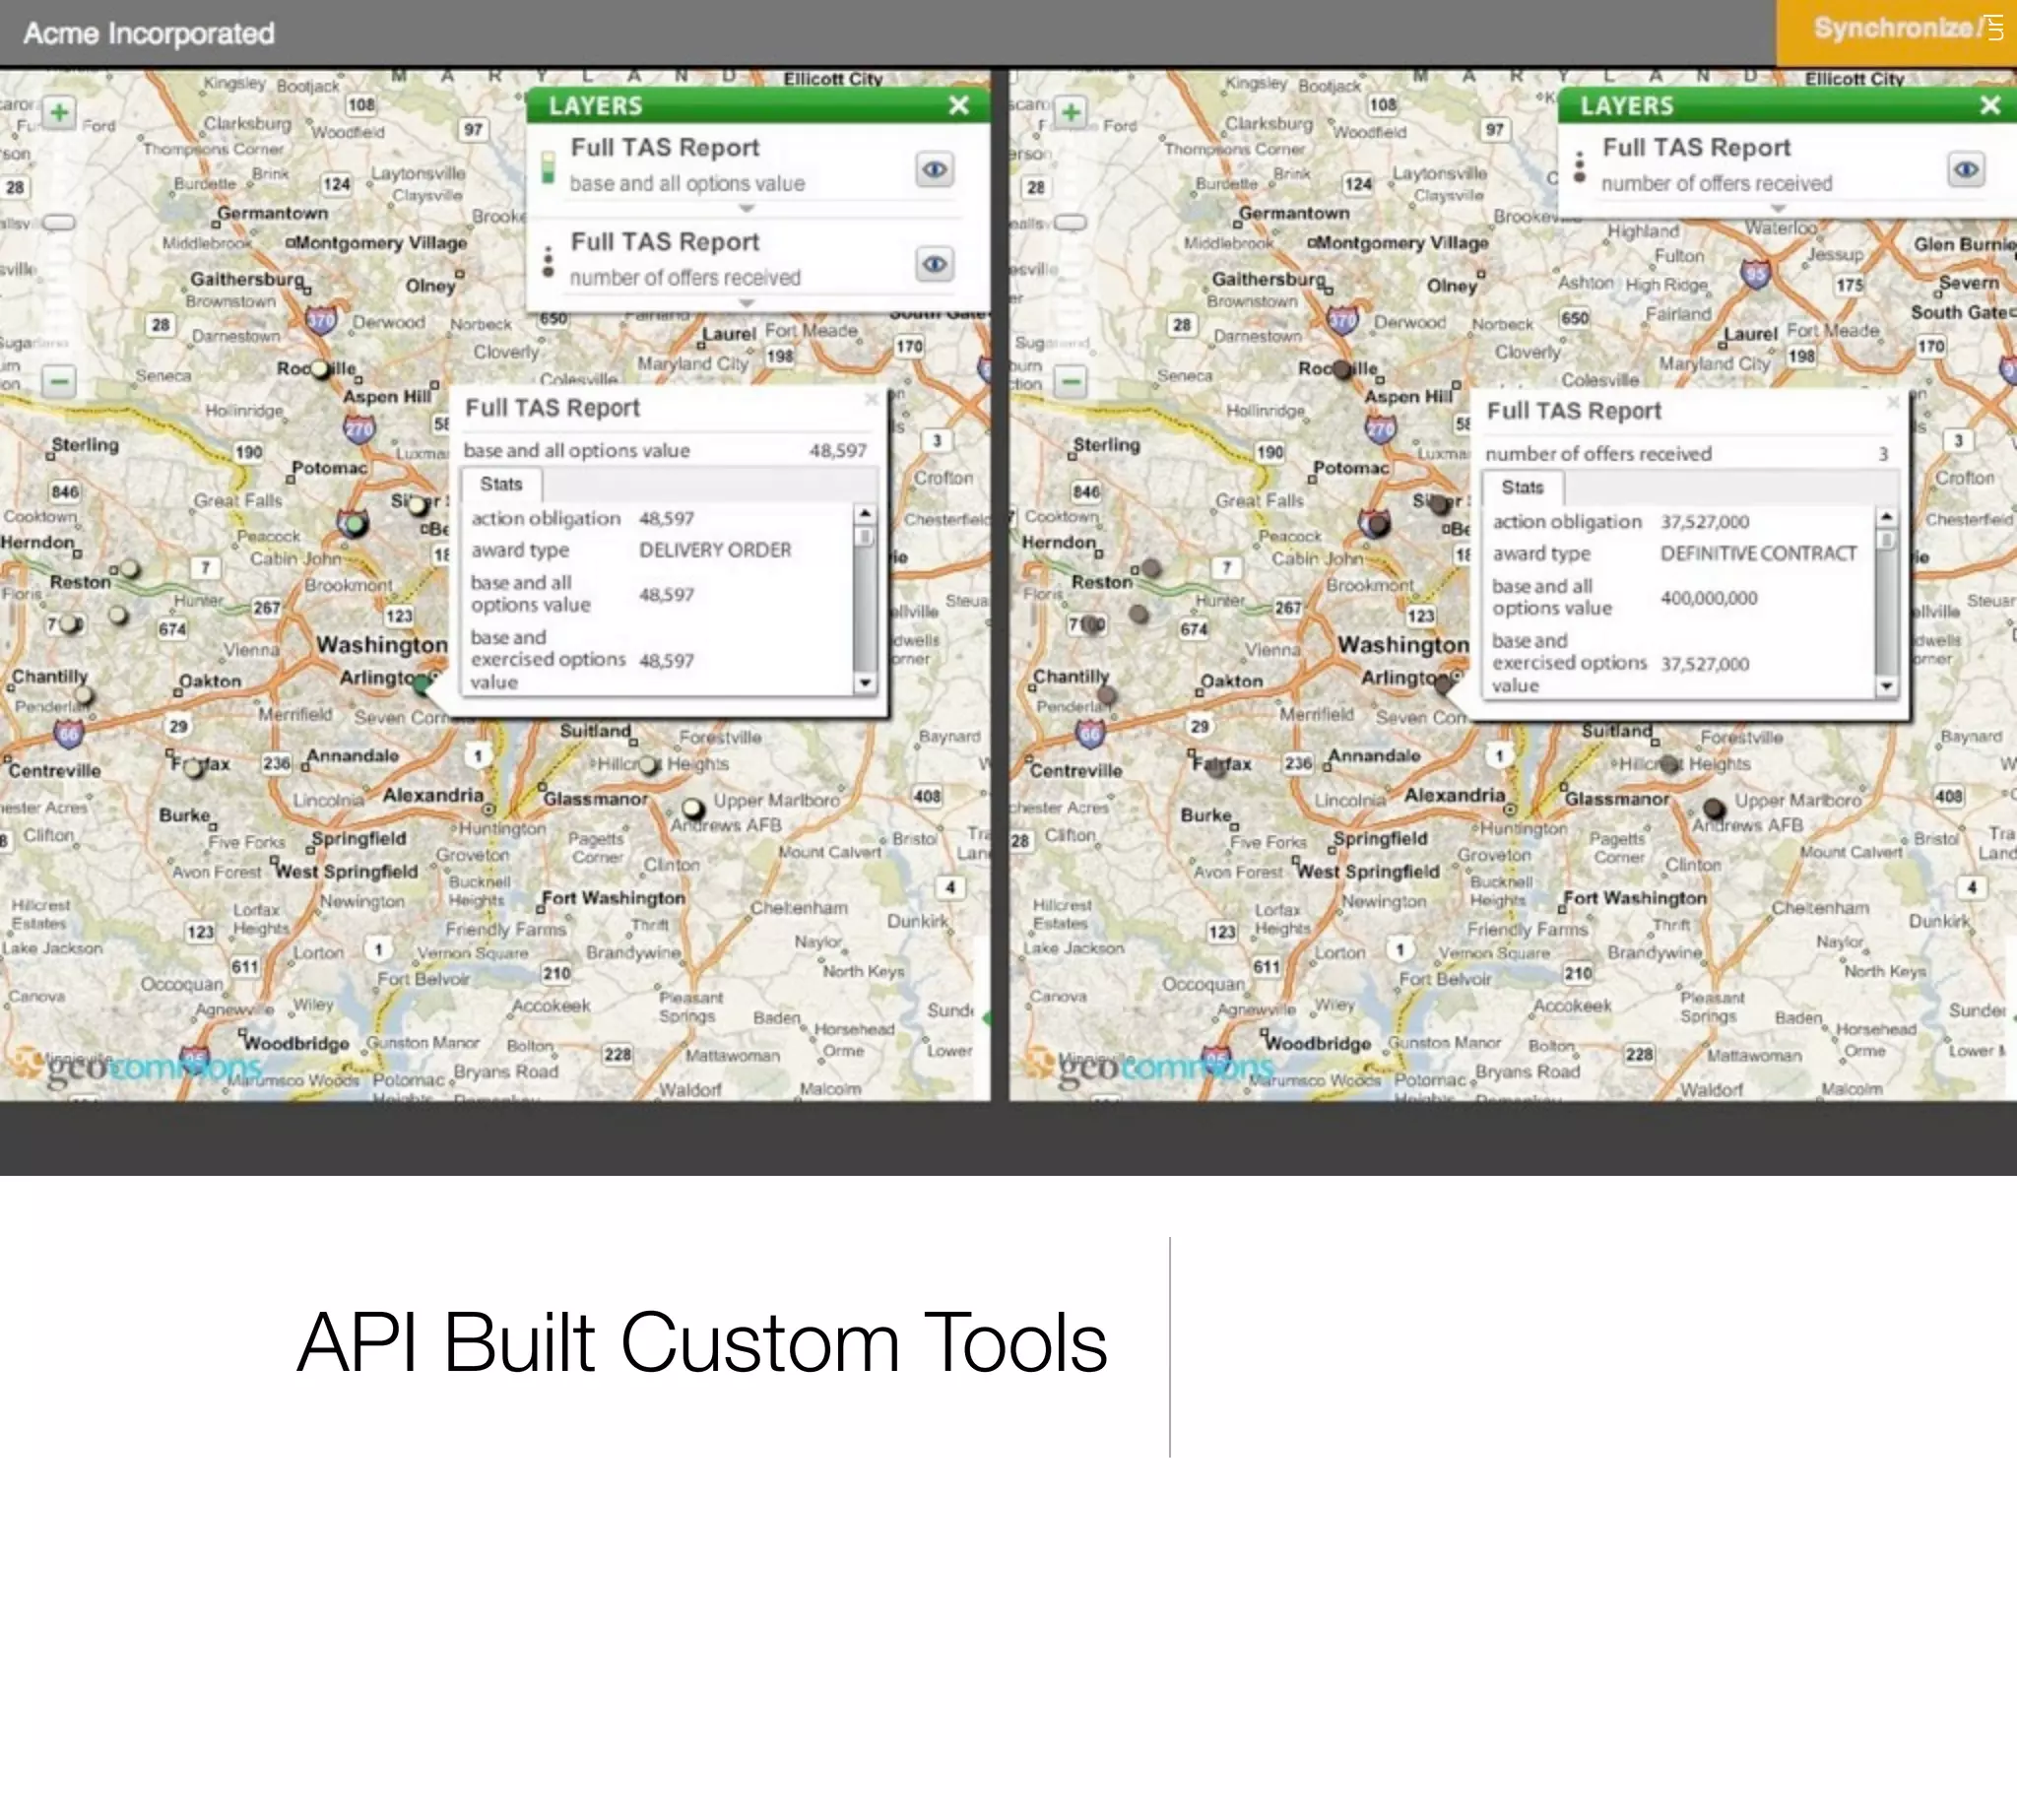The image size is (2017, 1820).
Task: Click the left popup scrollbar up arrow
Action: click(865, 513)
